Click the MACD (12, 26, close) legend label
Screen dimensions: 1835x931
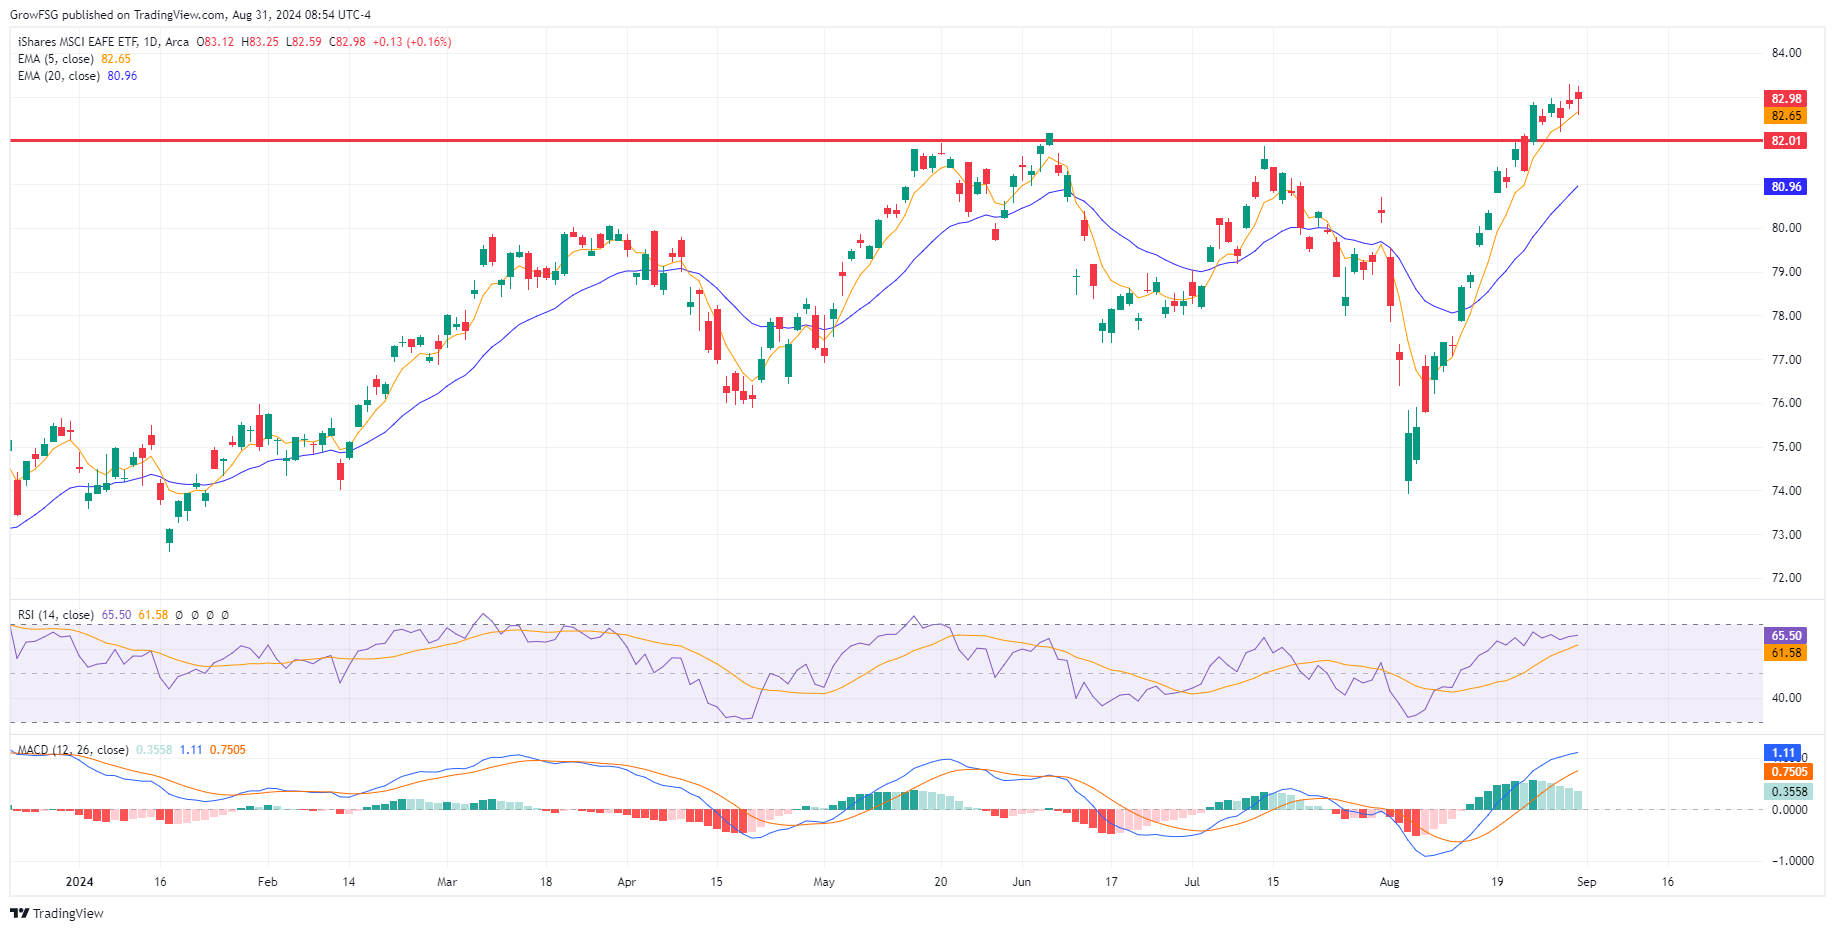click(x=73, y=750)
